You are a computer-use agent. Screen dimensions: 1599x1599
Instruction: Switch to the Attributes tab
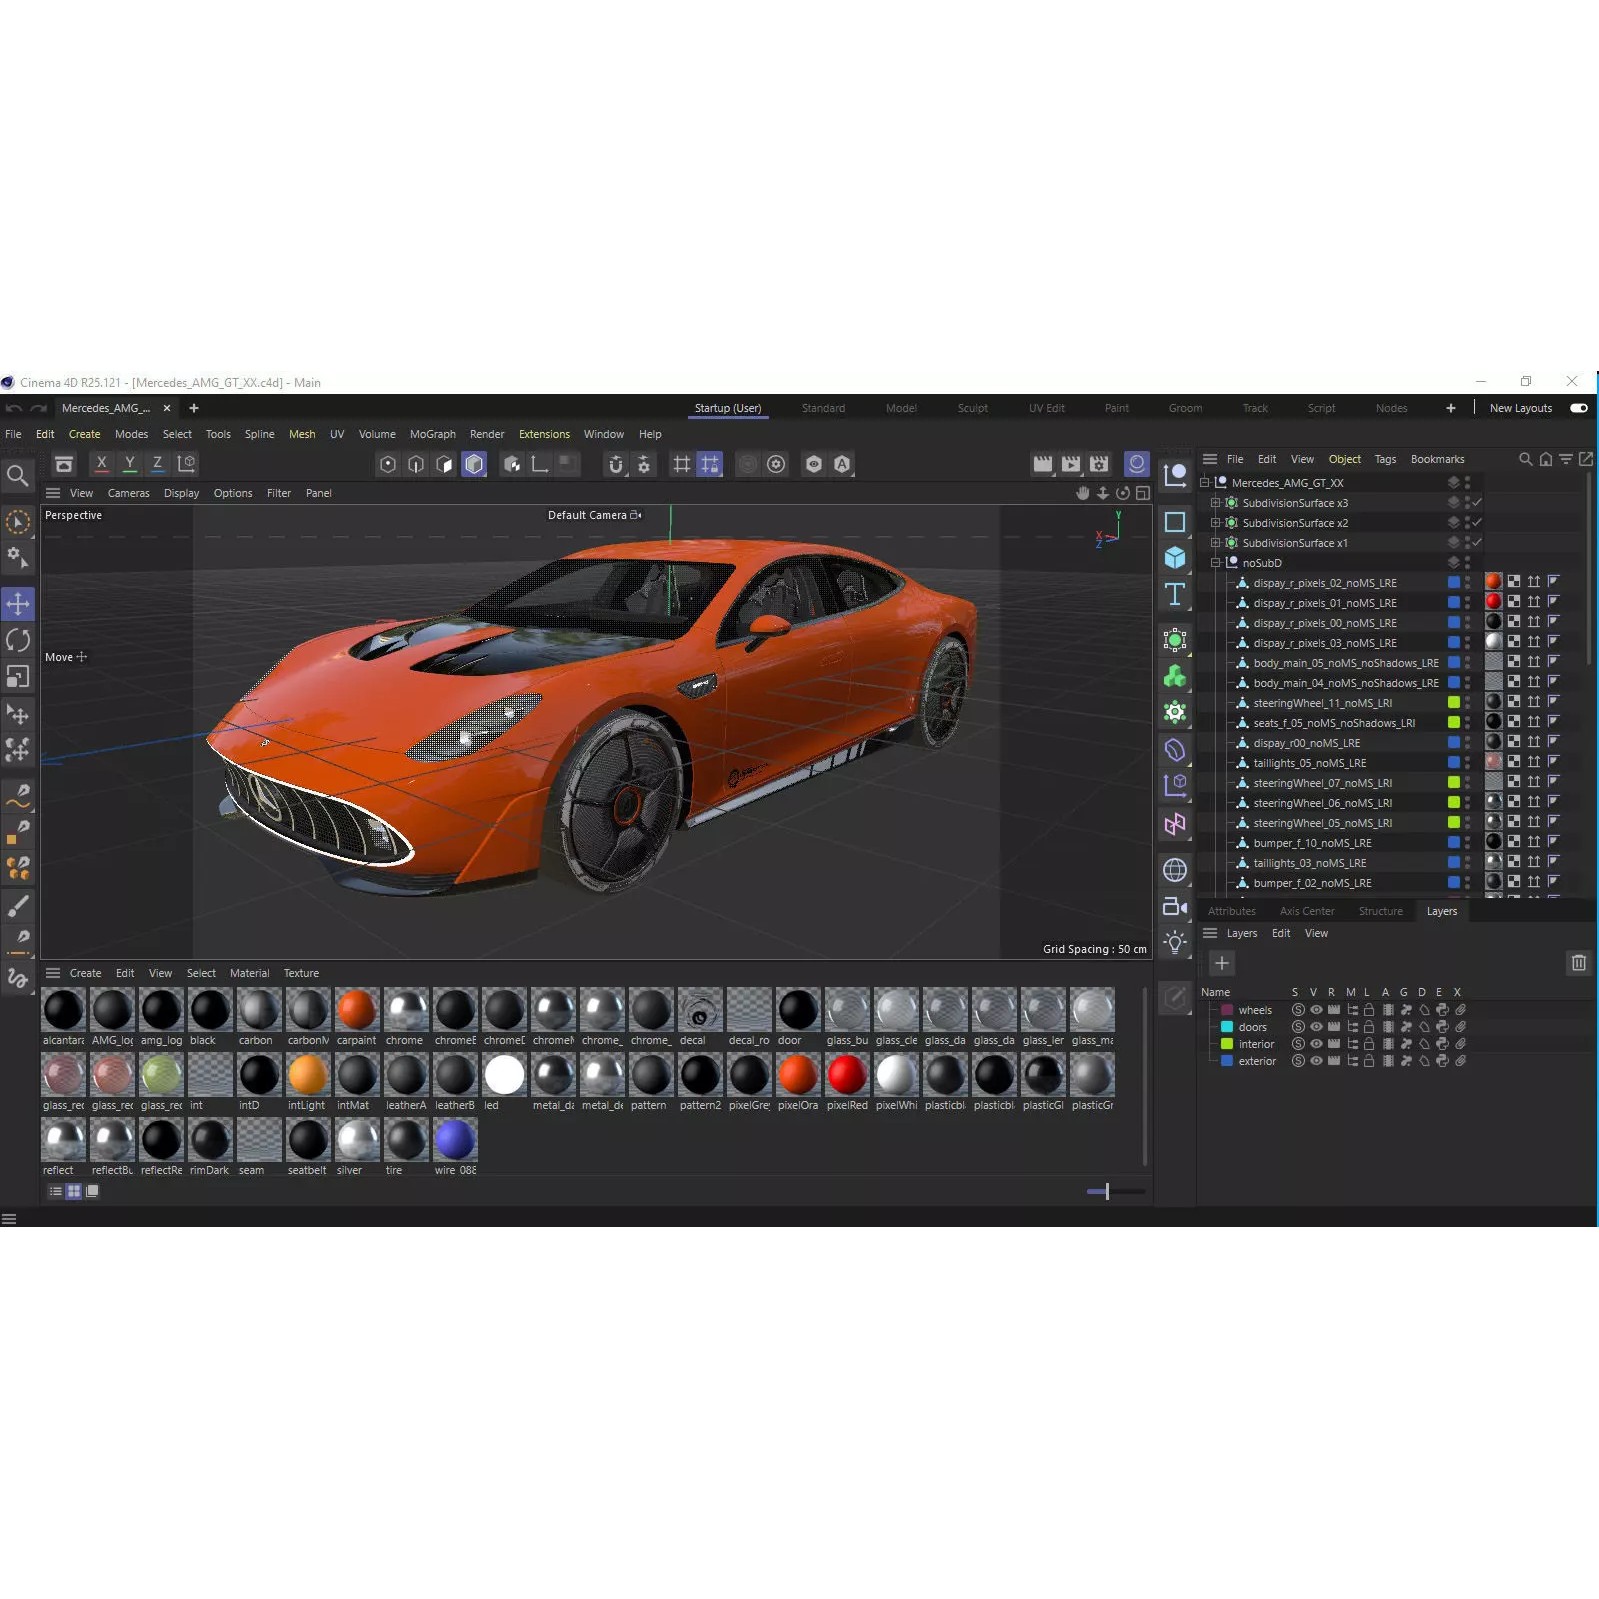click(1231, 911)
